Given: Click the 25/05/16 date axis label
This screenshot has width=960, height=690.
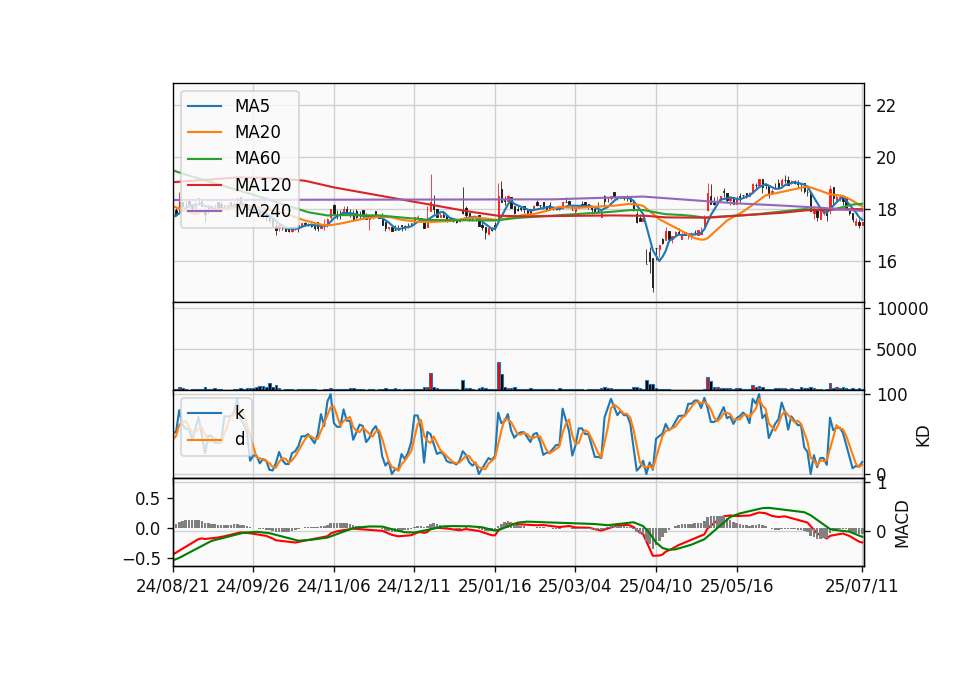Looking at the screenshot, I should (737, 586).
